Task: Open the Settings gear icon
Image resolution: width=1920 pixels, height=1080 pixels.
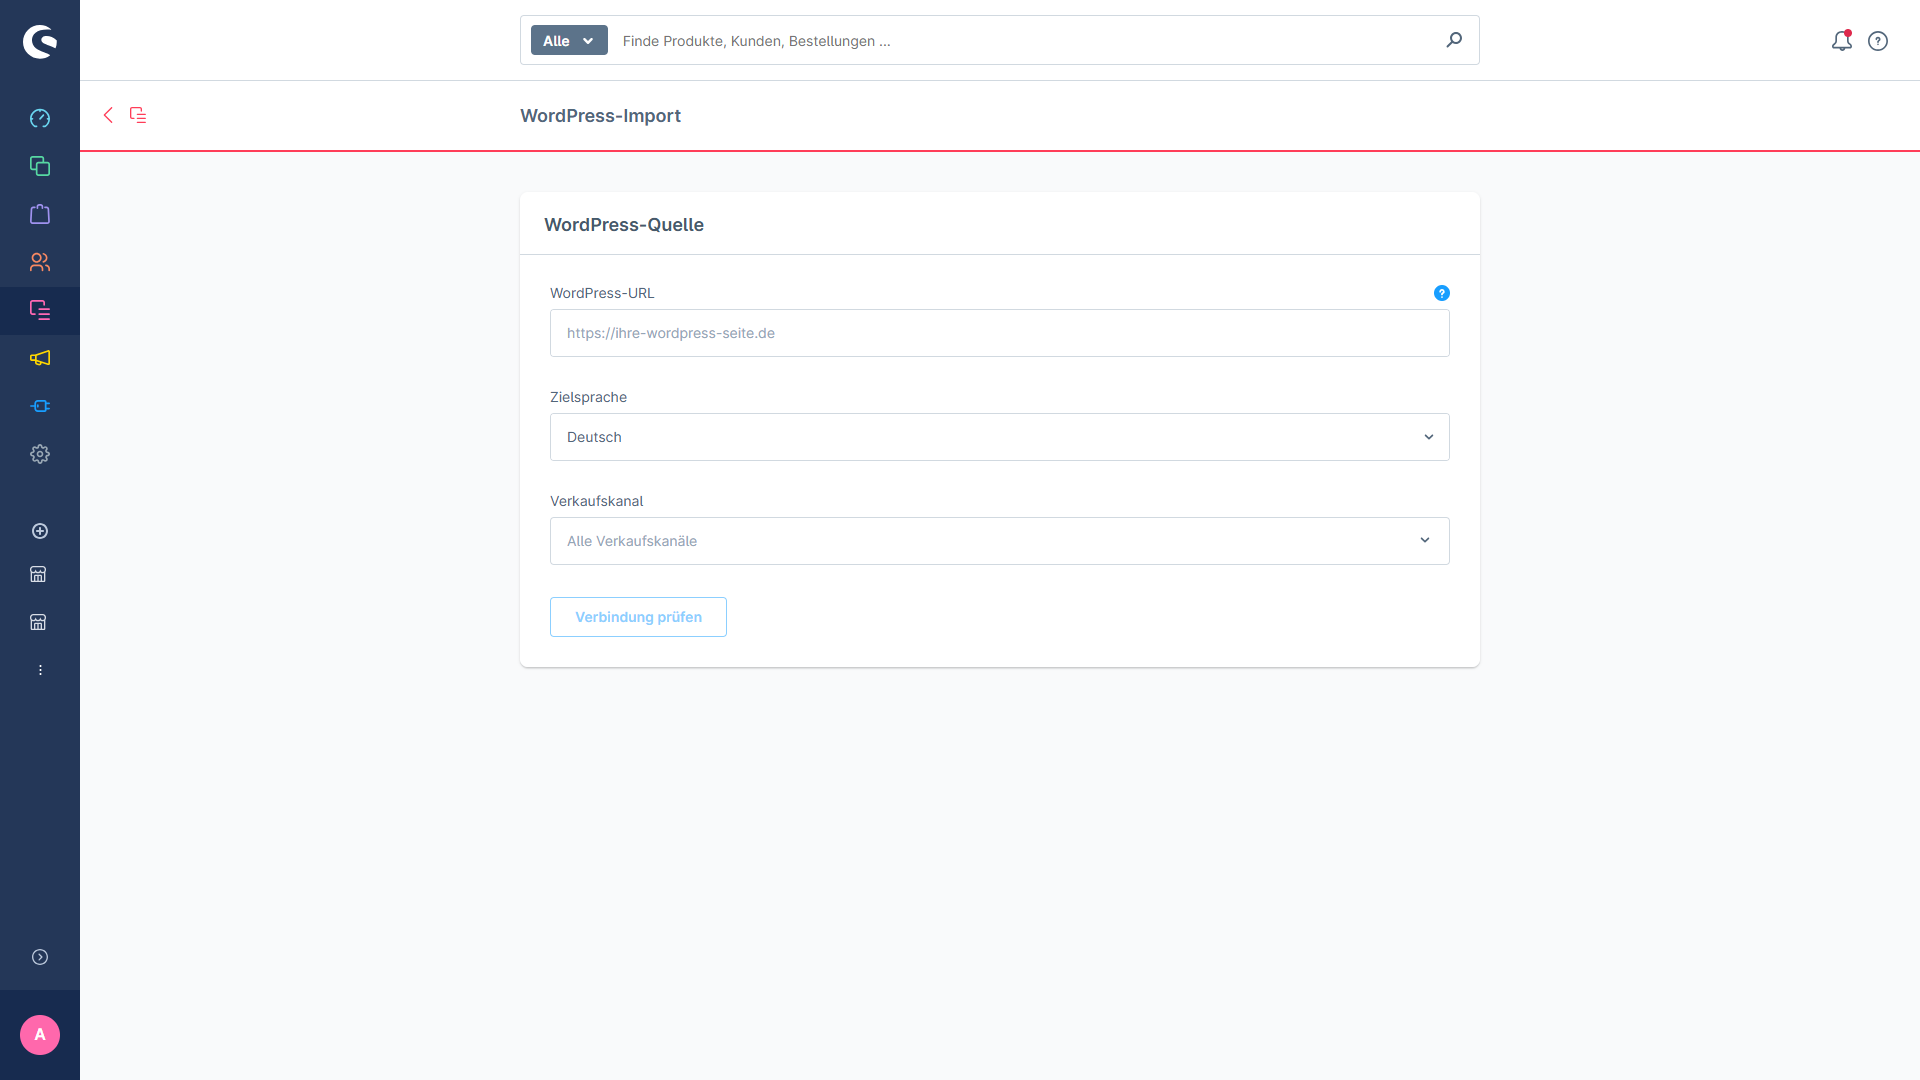Action: click(x=40, y=454)
